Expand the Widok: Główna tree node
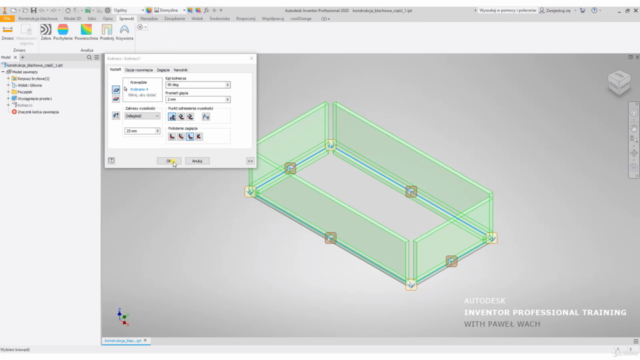640x360 pixels. (x=8, y=85)
